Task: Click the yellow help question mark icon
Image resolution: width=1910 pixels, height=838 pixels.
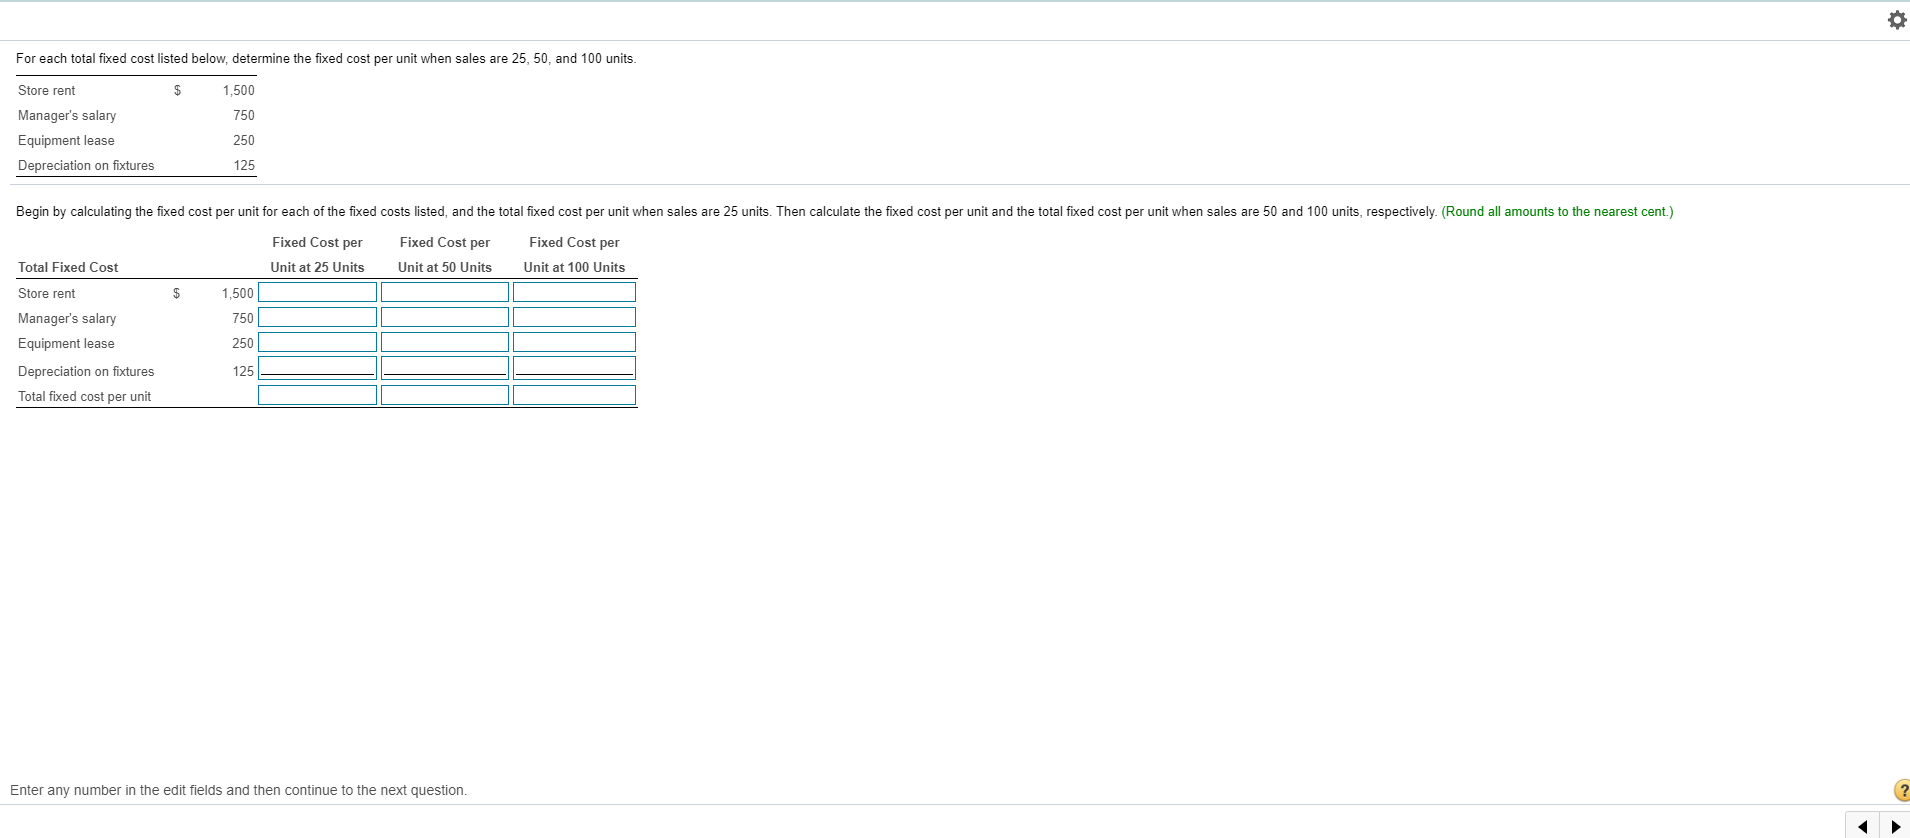Action: point(1902,790)
